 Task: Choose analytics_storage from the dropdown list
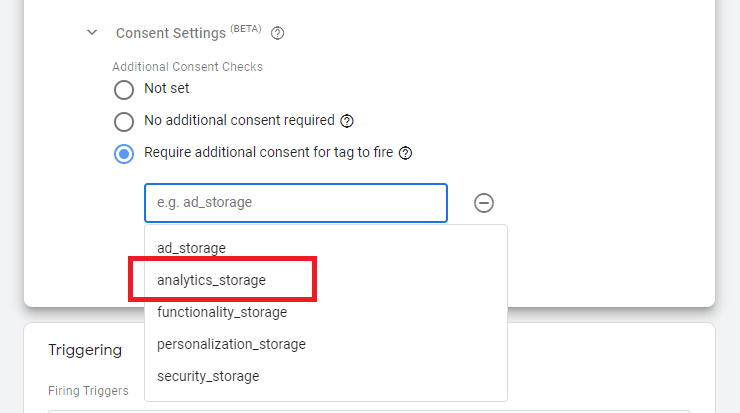(212, 280)
